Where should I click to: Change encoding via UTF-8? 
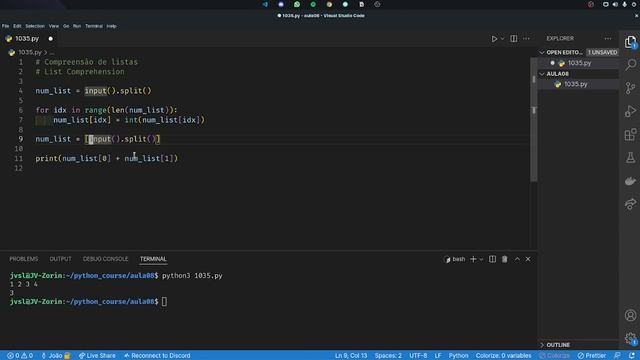pos(418,356)
